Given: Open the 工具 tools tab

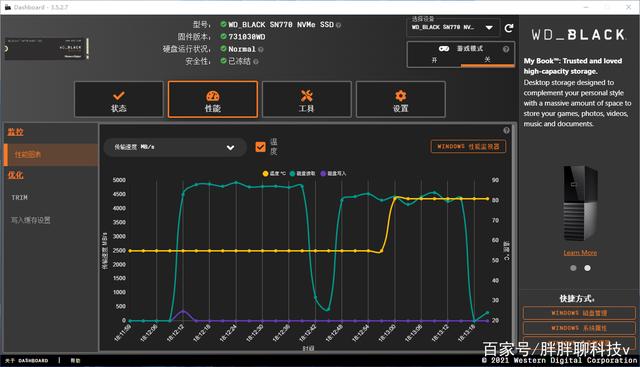Looking at the screenshot, I should click(x=307, y=99).
